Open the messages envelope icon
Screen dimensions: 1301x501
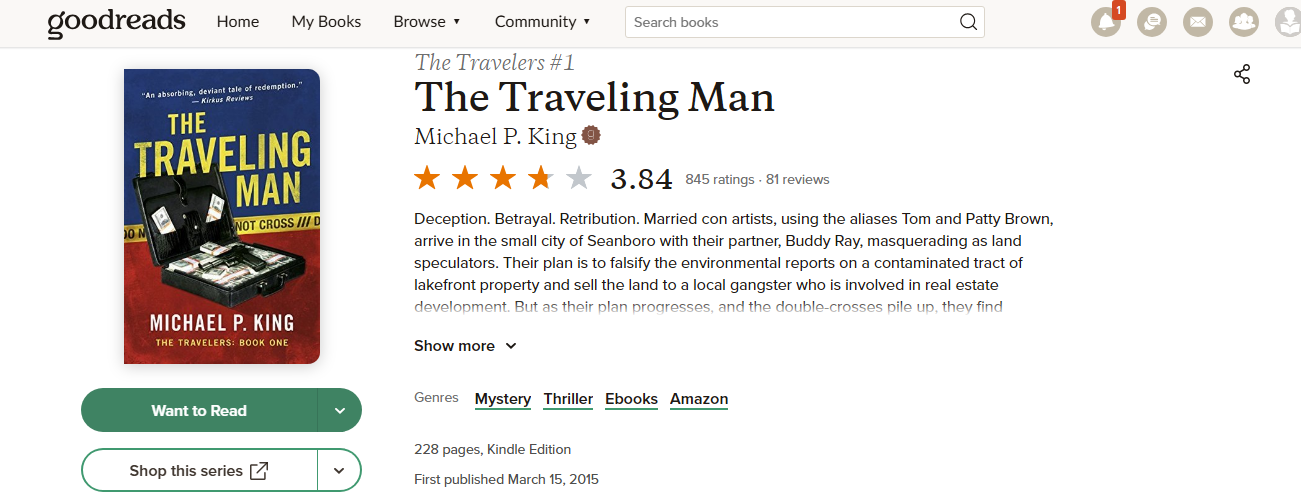coord(1198,22)
